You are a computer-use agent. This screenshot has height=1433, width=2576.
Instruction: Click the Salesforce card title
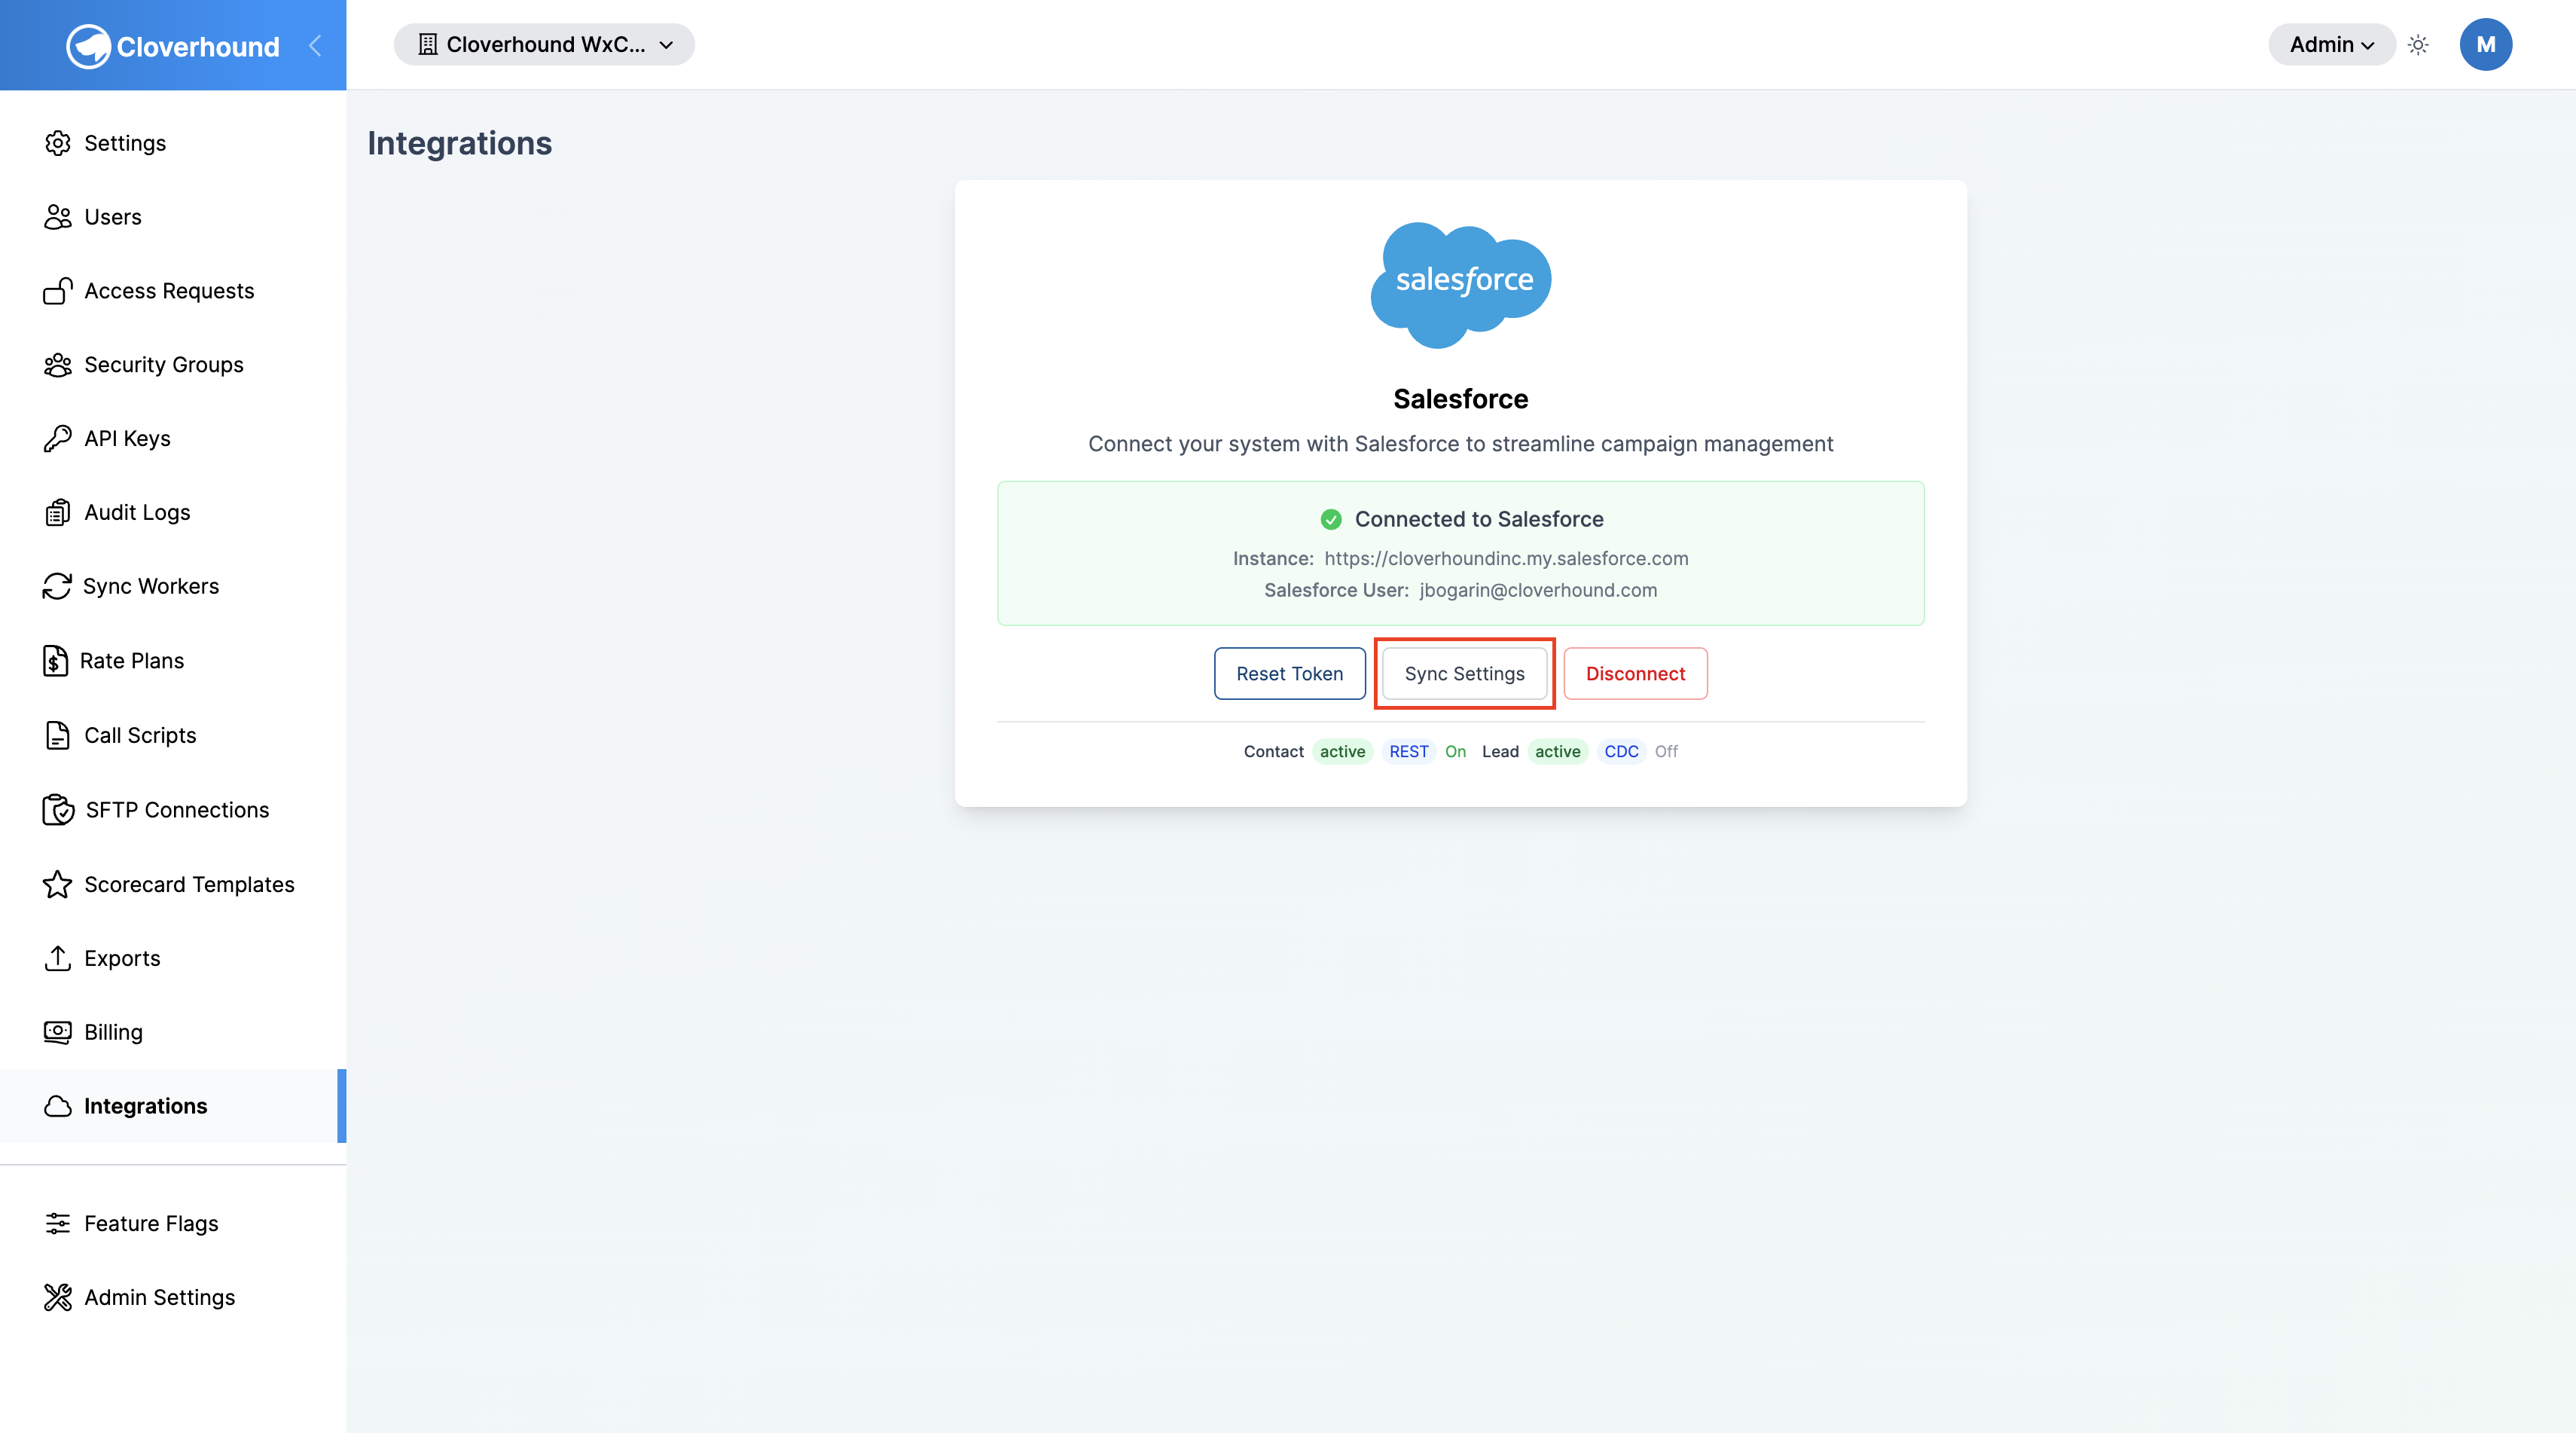(1460, 399)
